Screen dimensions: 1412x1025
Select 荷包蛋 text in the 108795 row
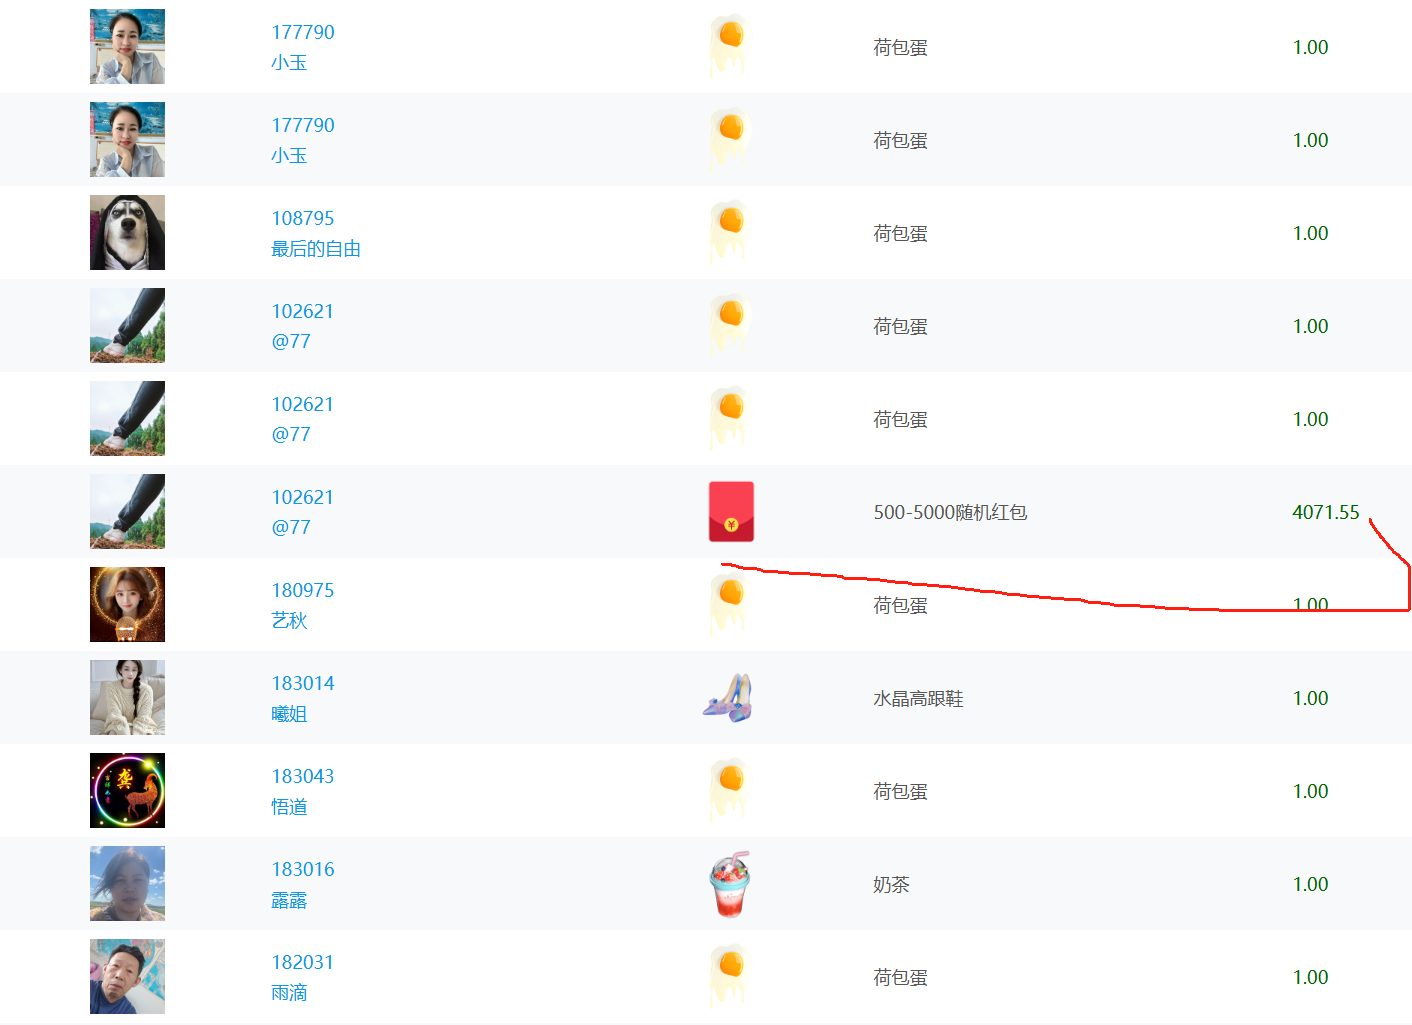point(900,233)
